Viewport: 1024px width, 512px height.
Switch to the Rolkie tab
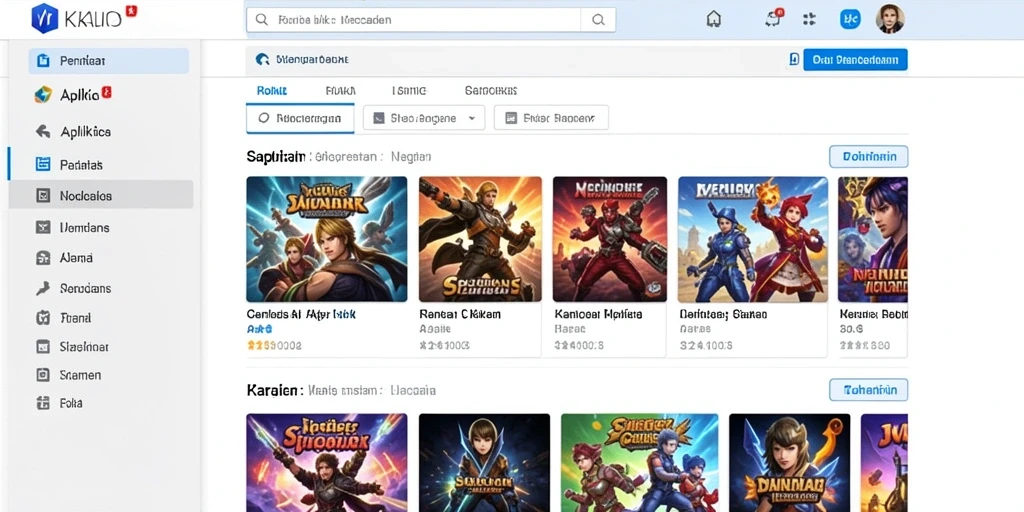[x=272, y=91]
